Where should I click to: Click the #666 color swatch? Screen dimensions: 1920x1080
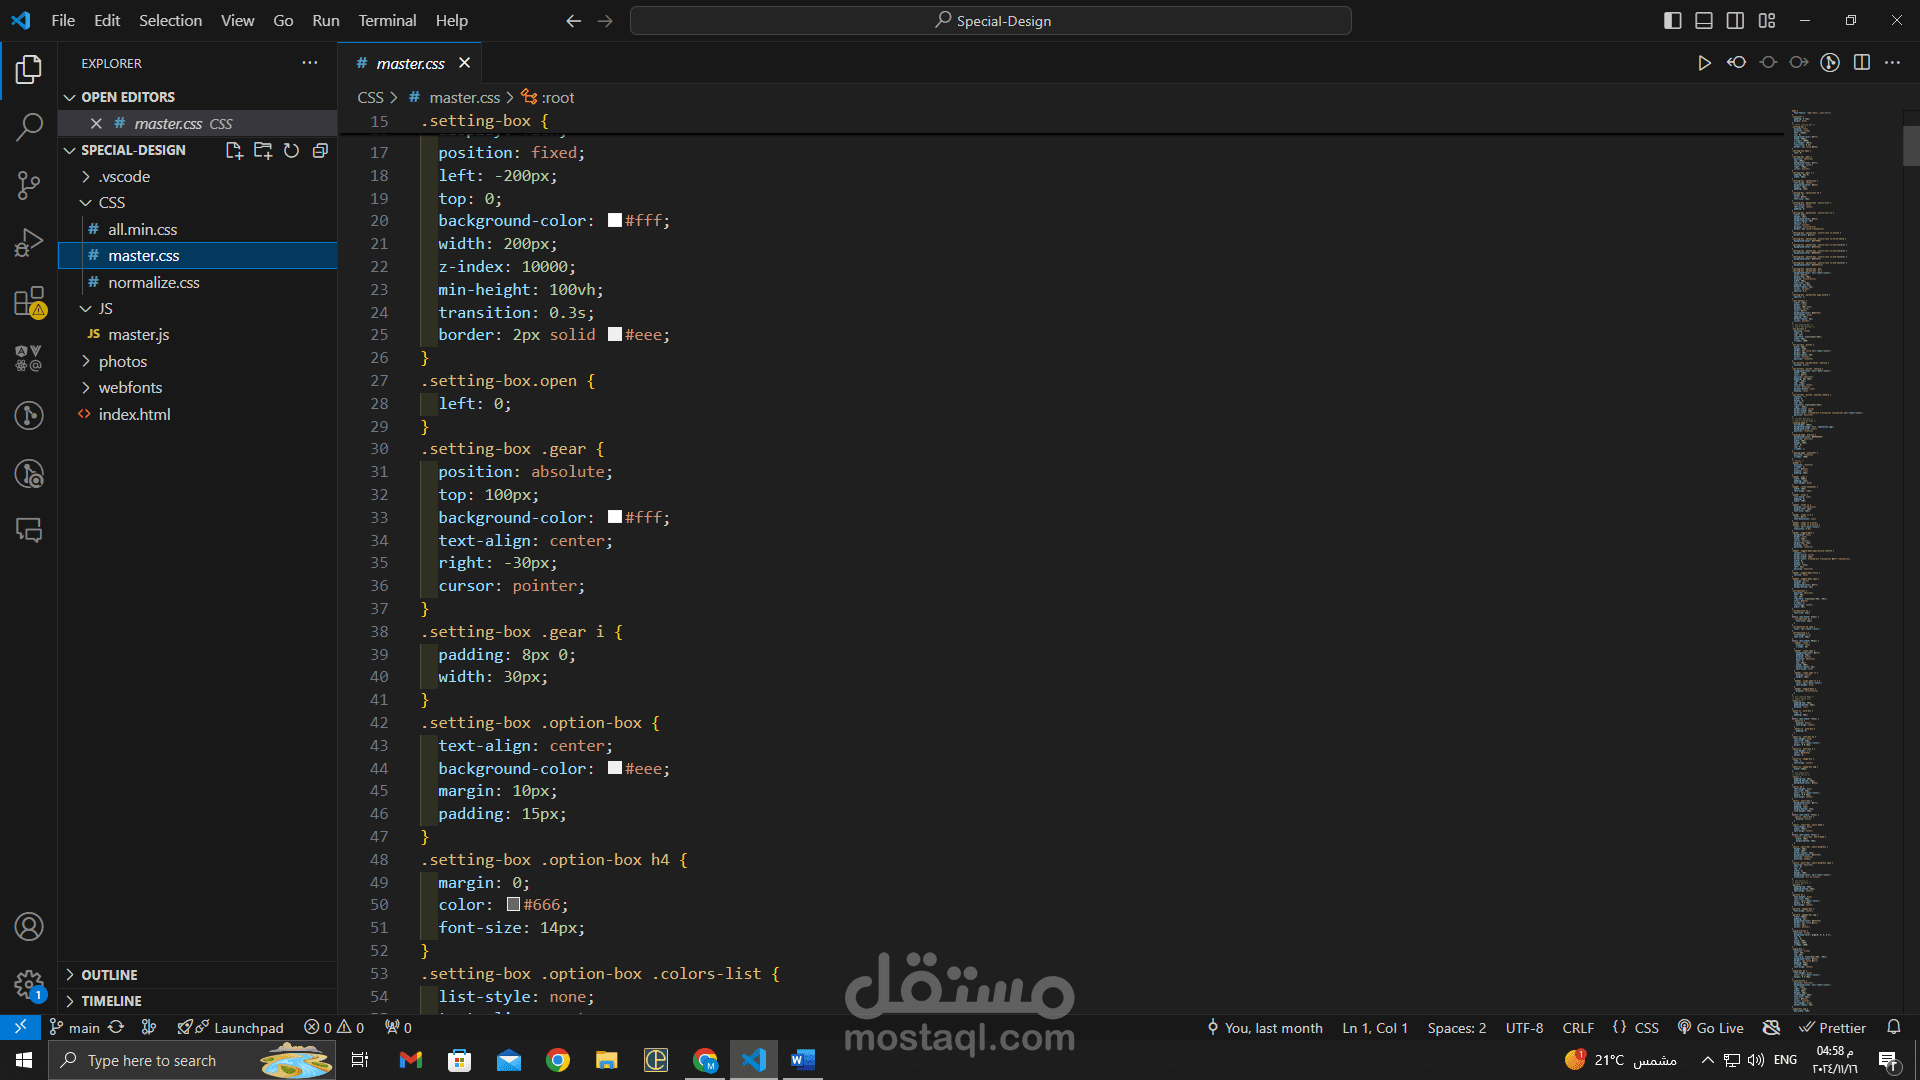pyautogui.click(x=513, y=904)
